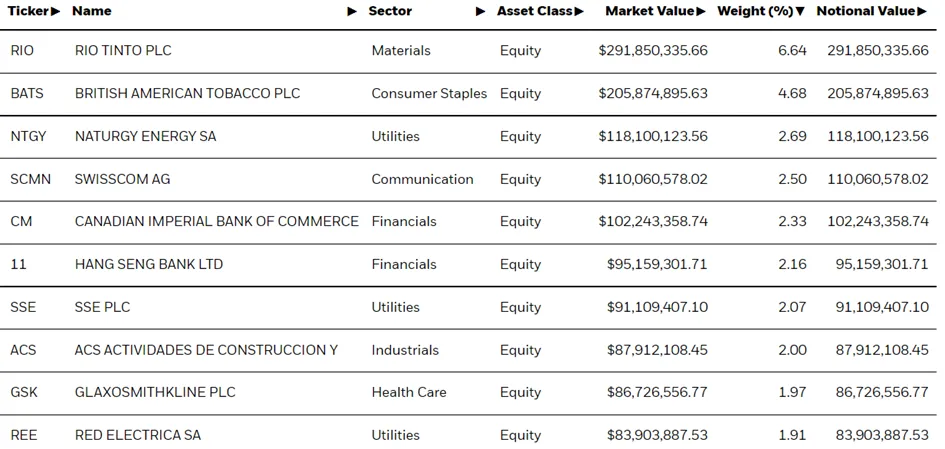The width and height of the screenshot is (945, 449).
Task: Click the sort arrow beside Sector header
Action: click(480, 11)
